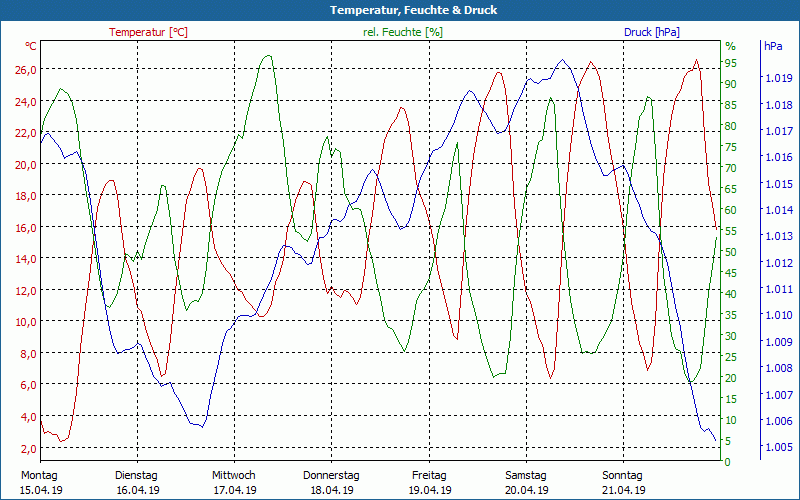Pick the Mittwoch day label
Screen dimensions: 800x500
click(233, 475)
